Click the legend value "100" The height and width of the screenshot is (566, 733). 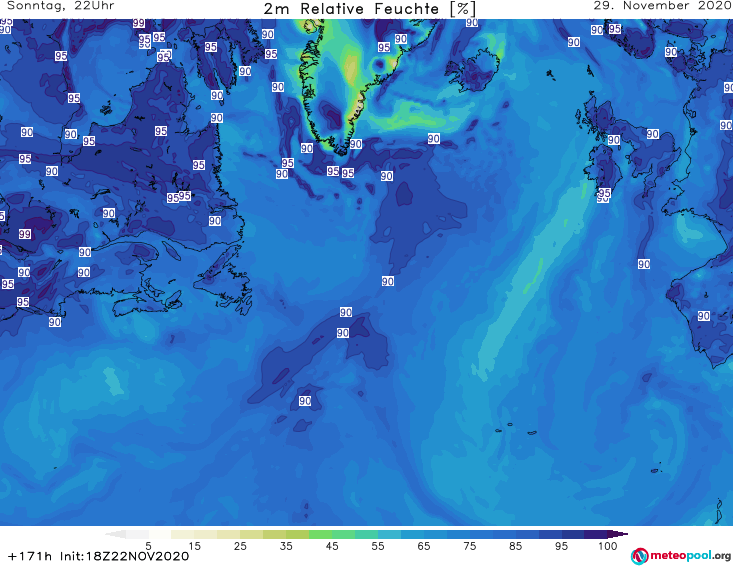[x=608, y=546]
